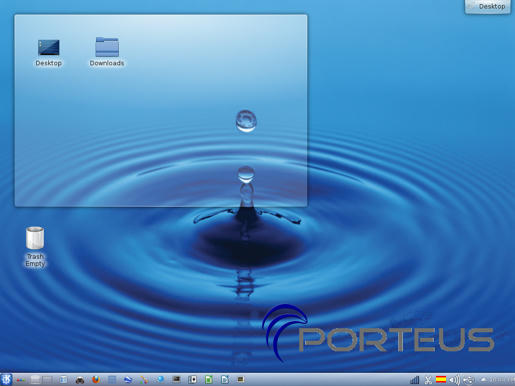Launch the file manager from the panel

[x=63, y=380]
